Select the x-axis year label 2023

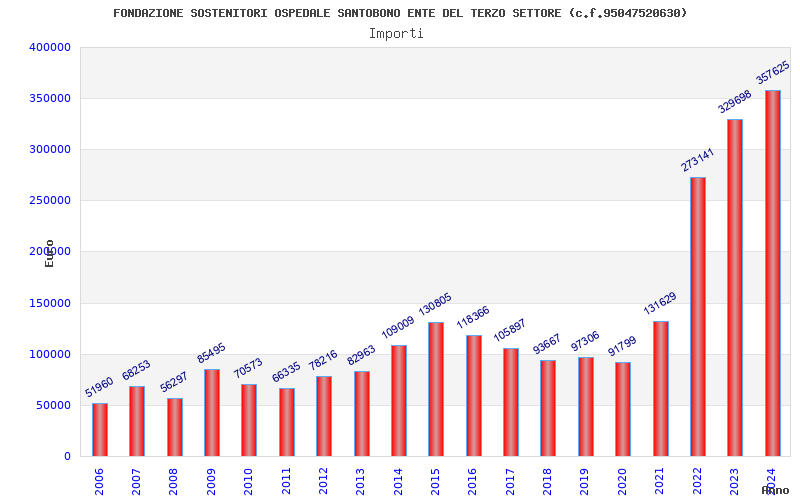point(734,482)
